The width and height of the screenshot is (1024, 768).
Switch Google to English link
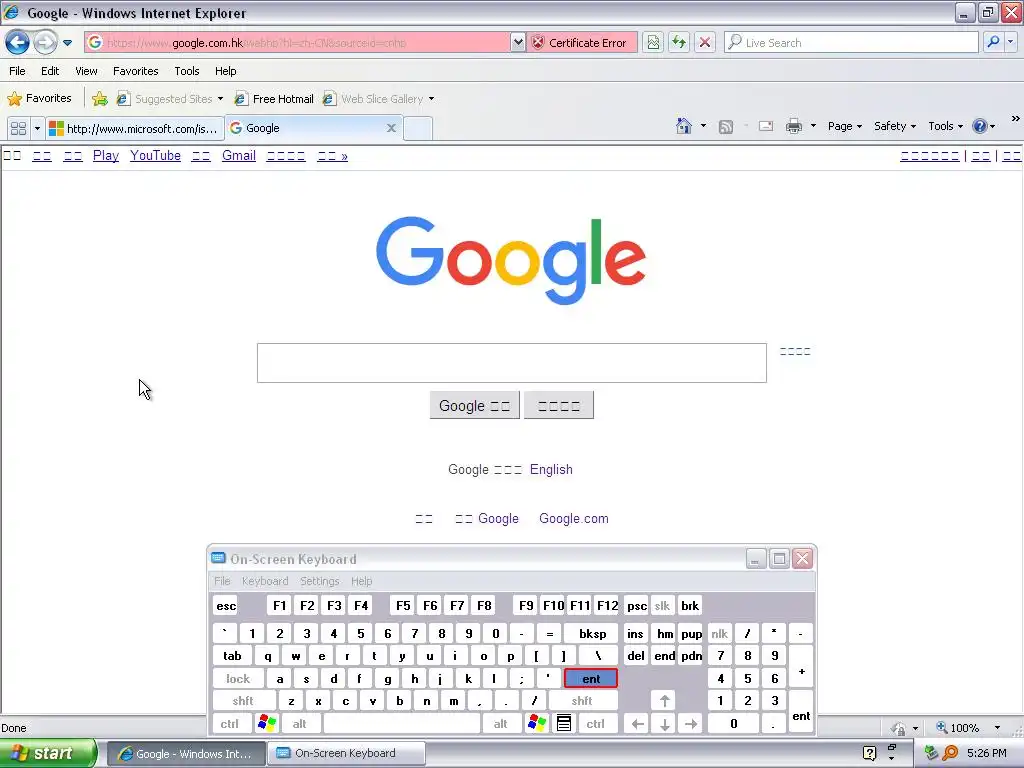pos(551,470)
